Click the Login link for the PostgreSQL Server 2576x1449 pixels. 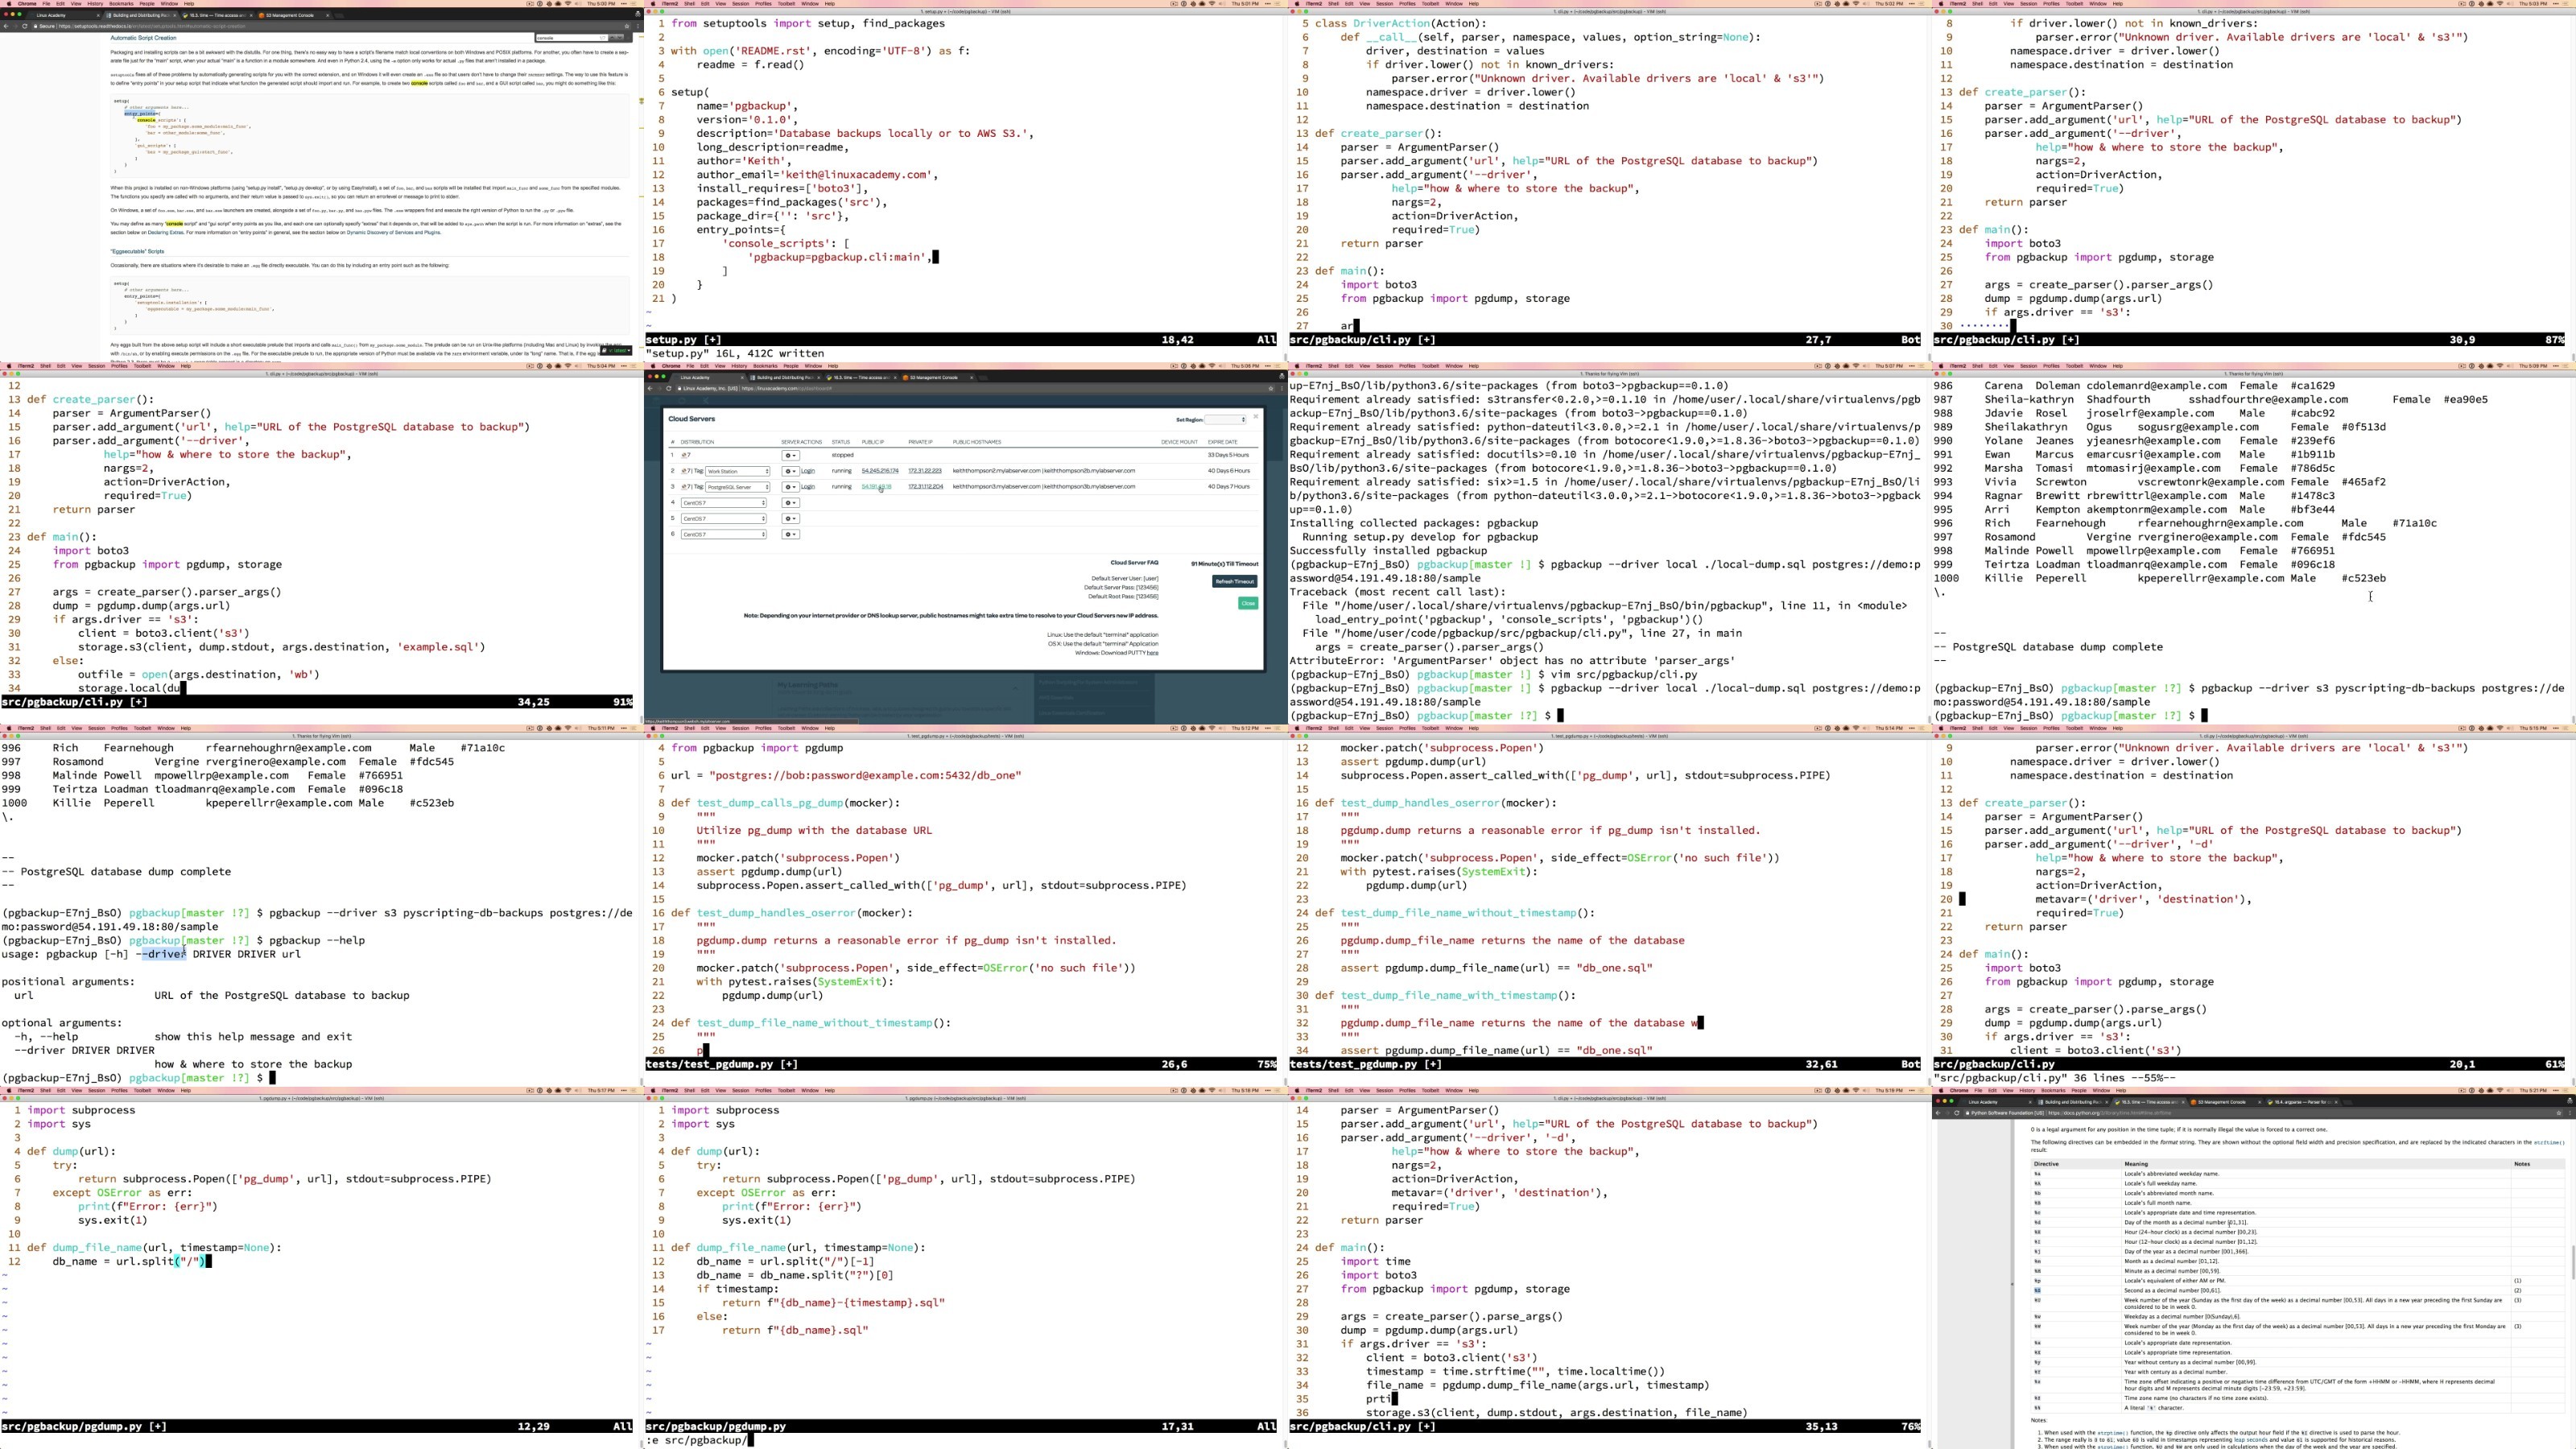pyautogui.click(x=808, y=487)
